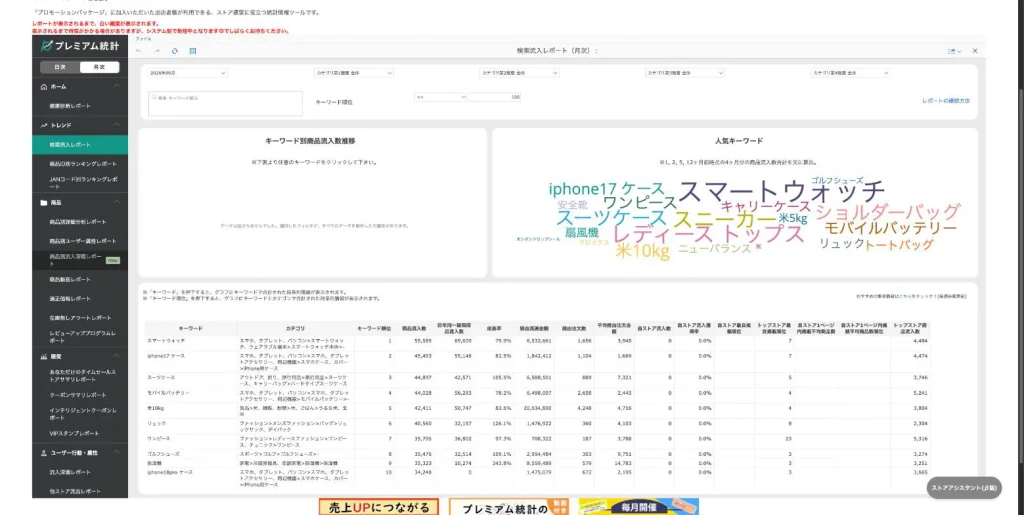Image resolution: width=1024 pixels, height=515 pixels.
Task: Open the レポートの確認方法 link
Action: [946, 101]
